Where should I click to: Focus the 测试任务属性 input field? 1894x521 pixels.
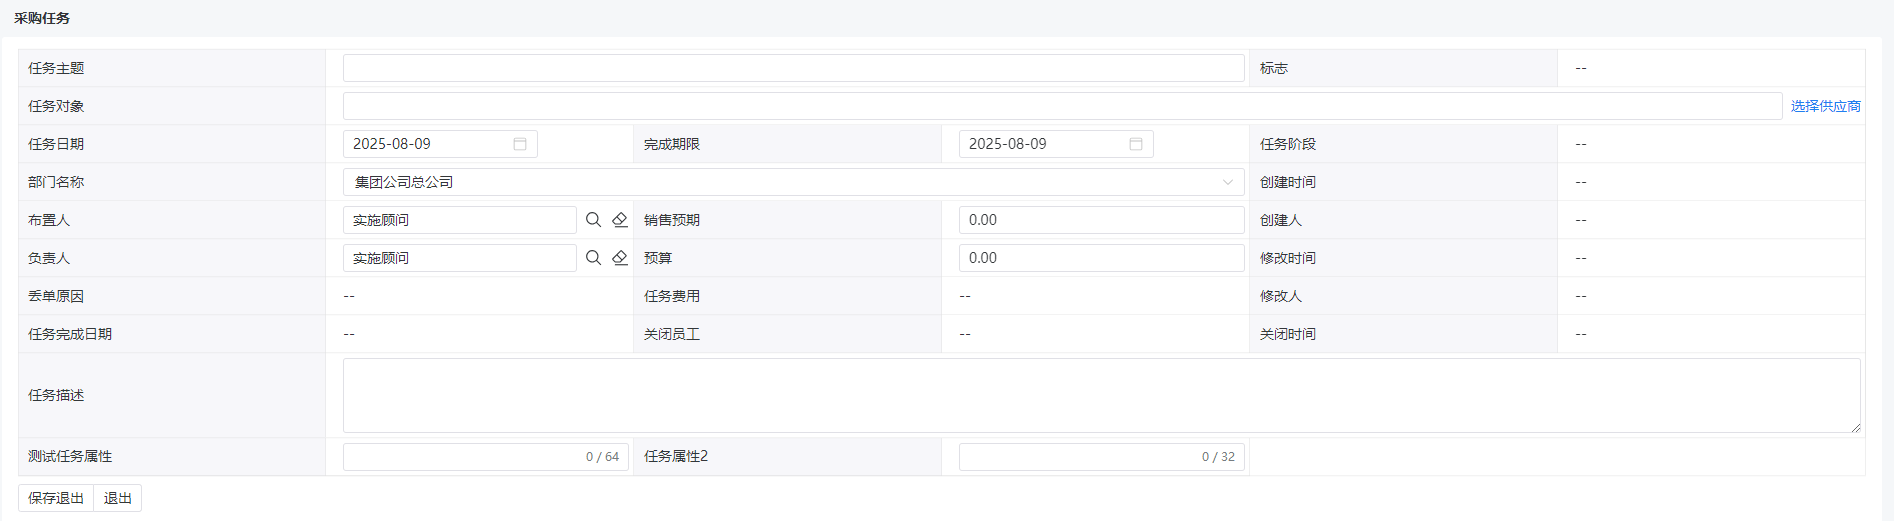(486, 456)
